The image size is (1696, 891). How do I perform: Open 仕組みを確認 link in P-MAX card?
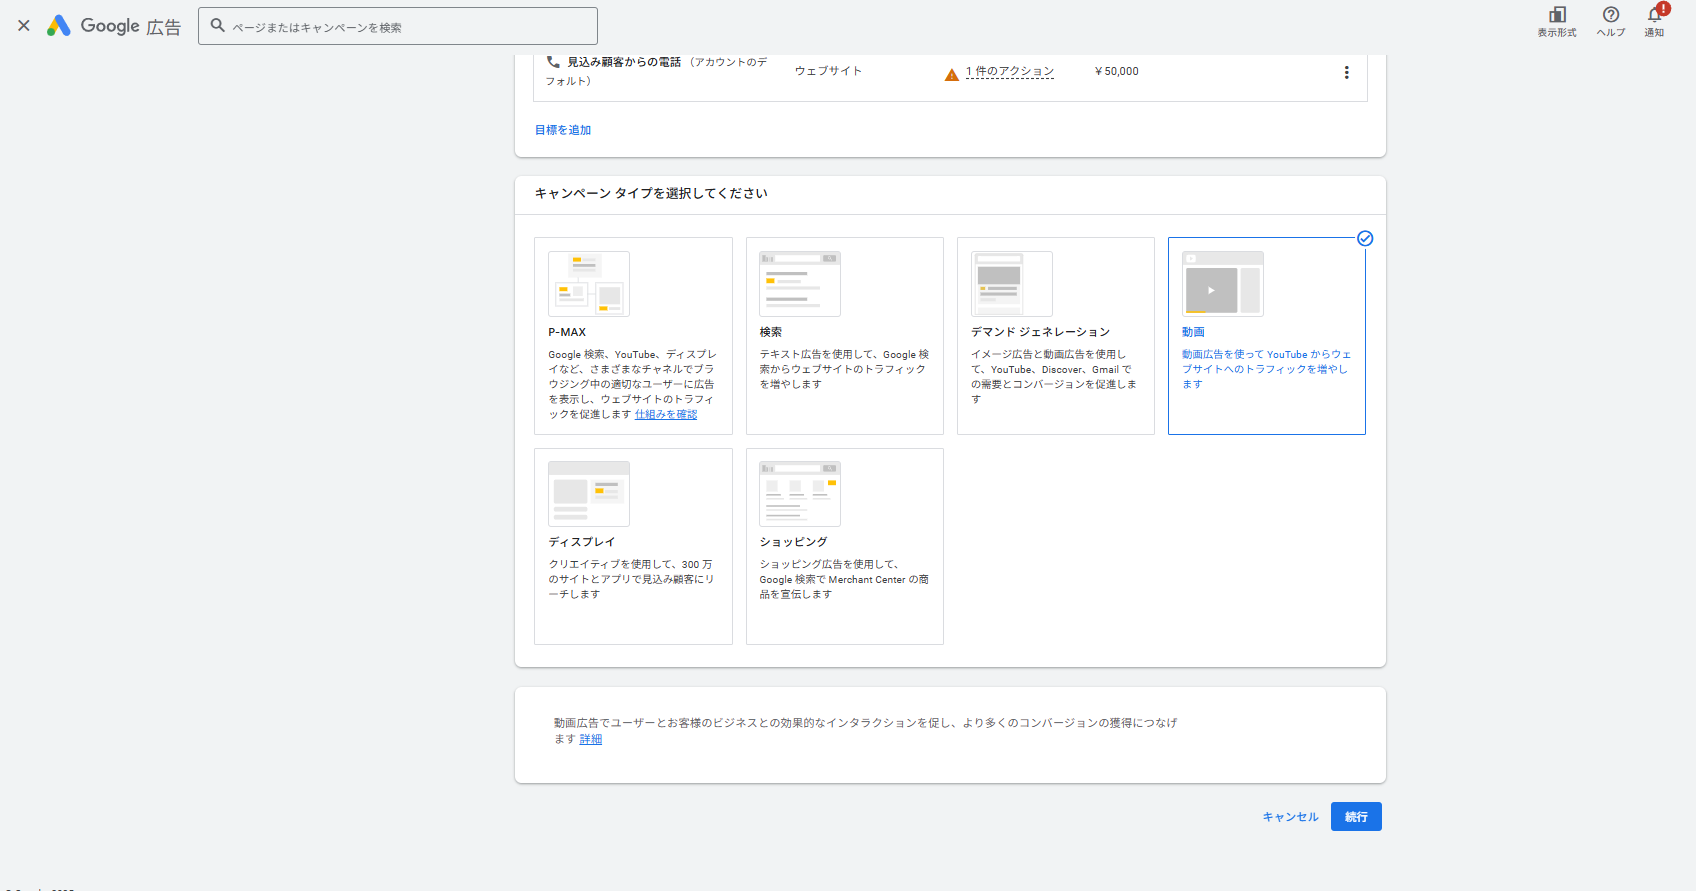pos(666,414)
